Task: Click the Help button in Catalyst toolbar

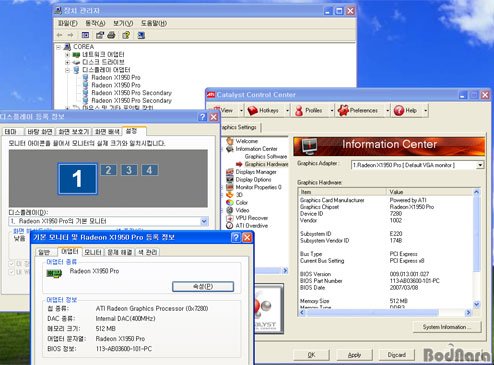Action: pyautogui.click(x=406, y=110)
